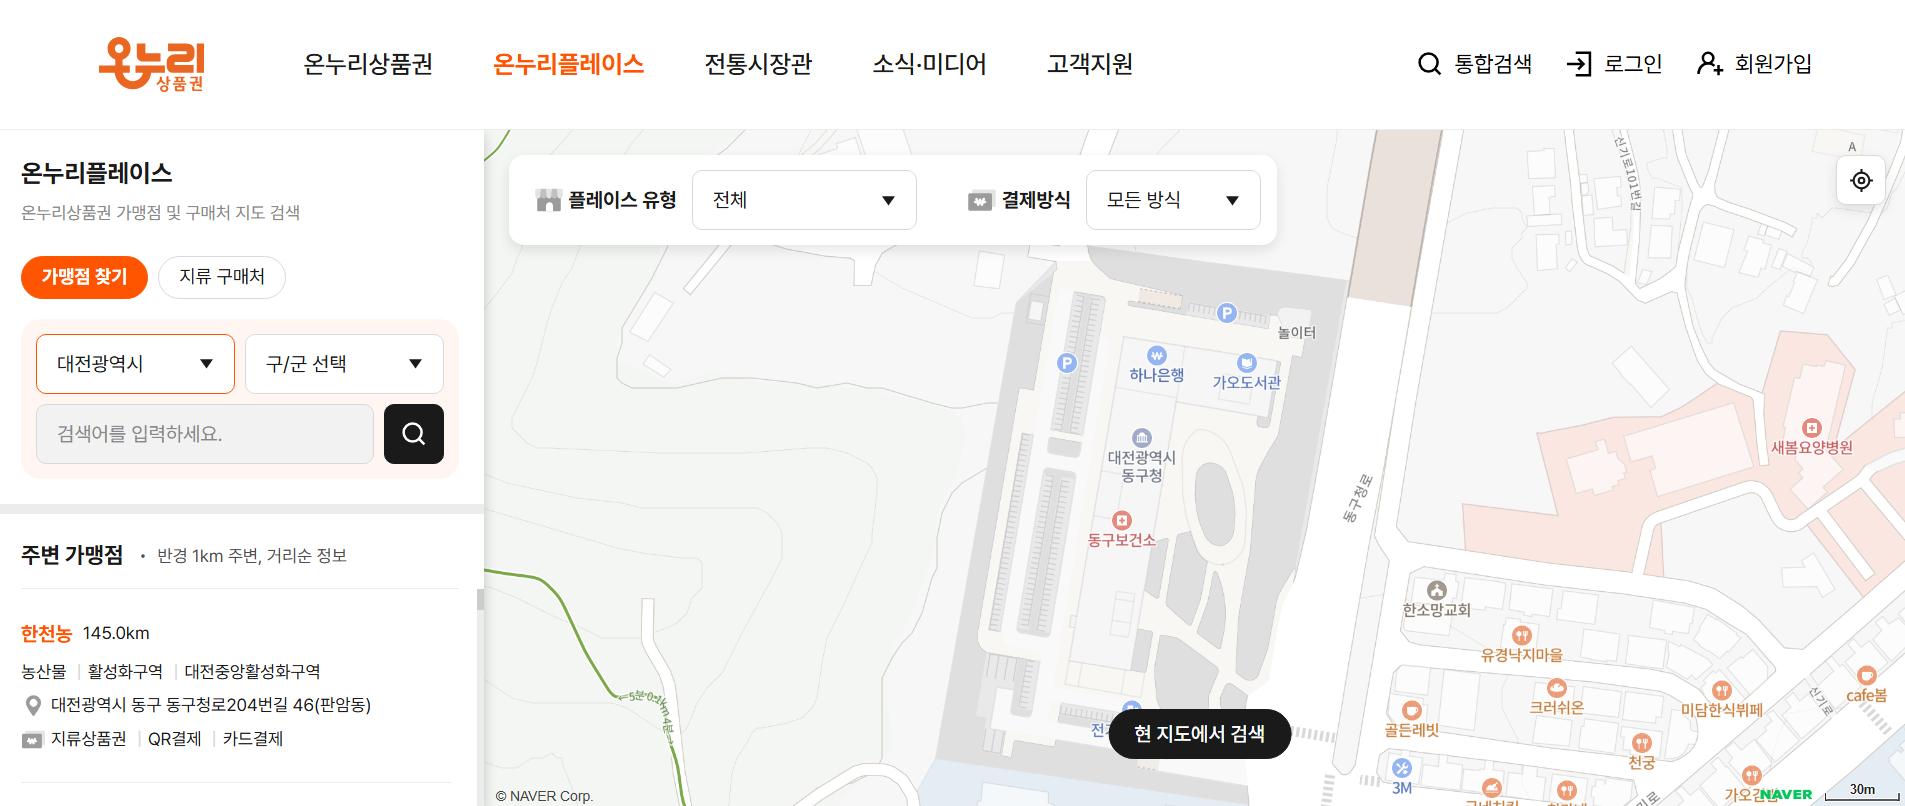The width and height of the screenshot is (1905, 806).
Task: Click the 지류상품권 payment tag
Action: click(89, 739)
